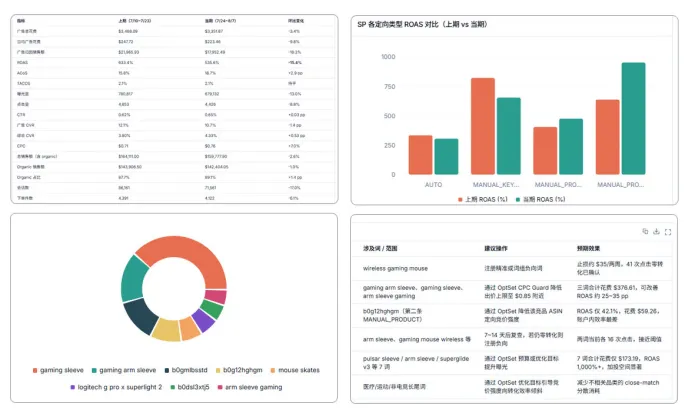The height and width of the screenshot is (415, 693).
Task: Click the CPC row label in metrics table
Action: click(21, 146)
